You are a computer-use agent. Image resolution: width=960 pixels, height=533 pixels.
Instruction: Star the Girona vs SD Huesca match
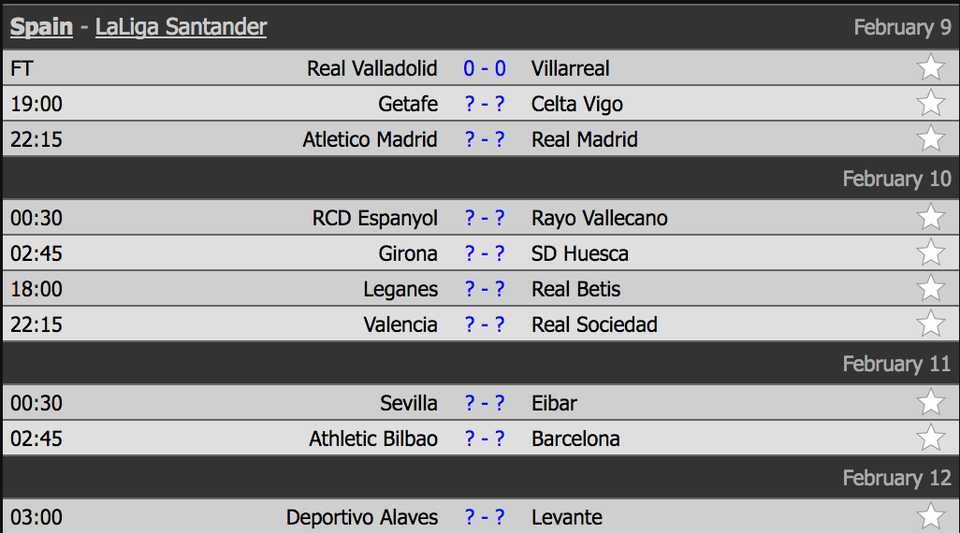coord(931,252)
